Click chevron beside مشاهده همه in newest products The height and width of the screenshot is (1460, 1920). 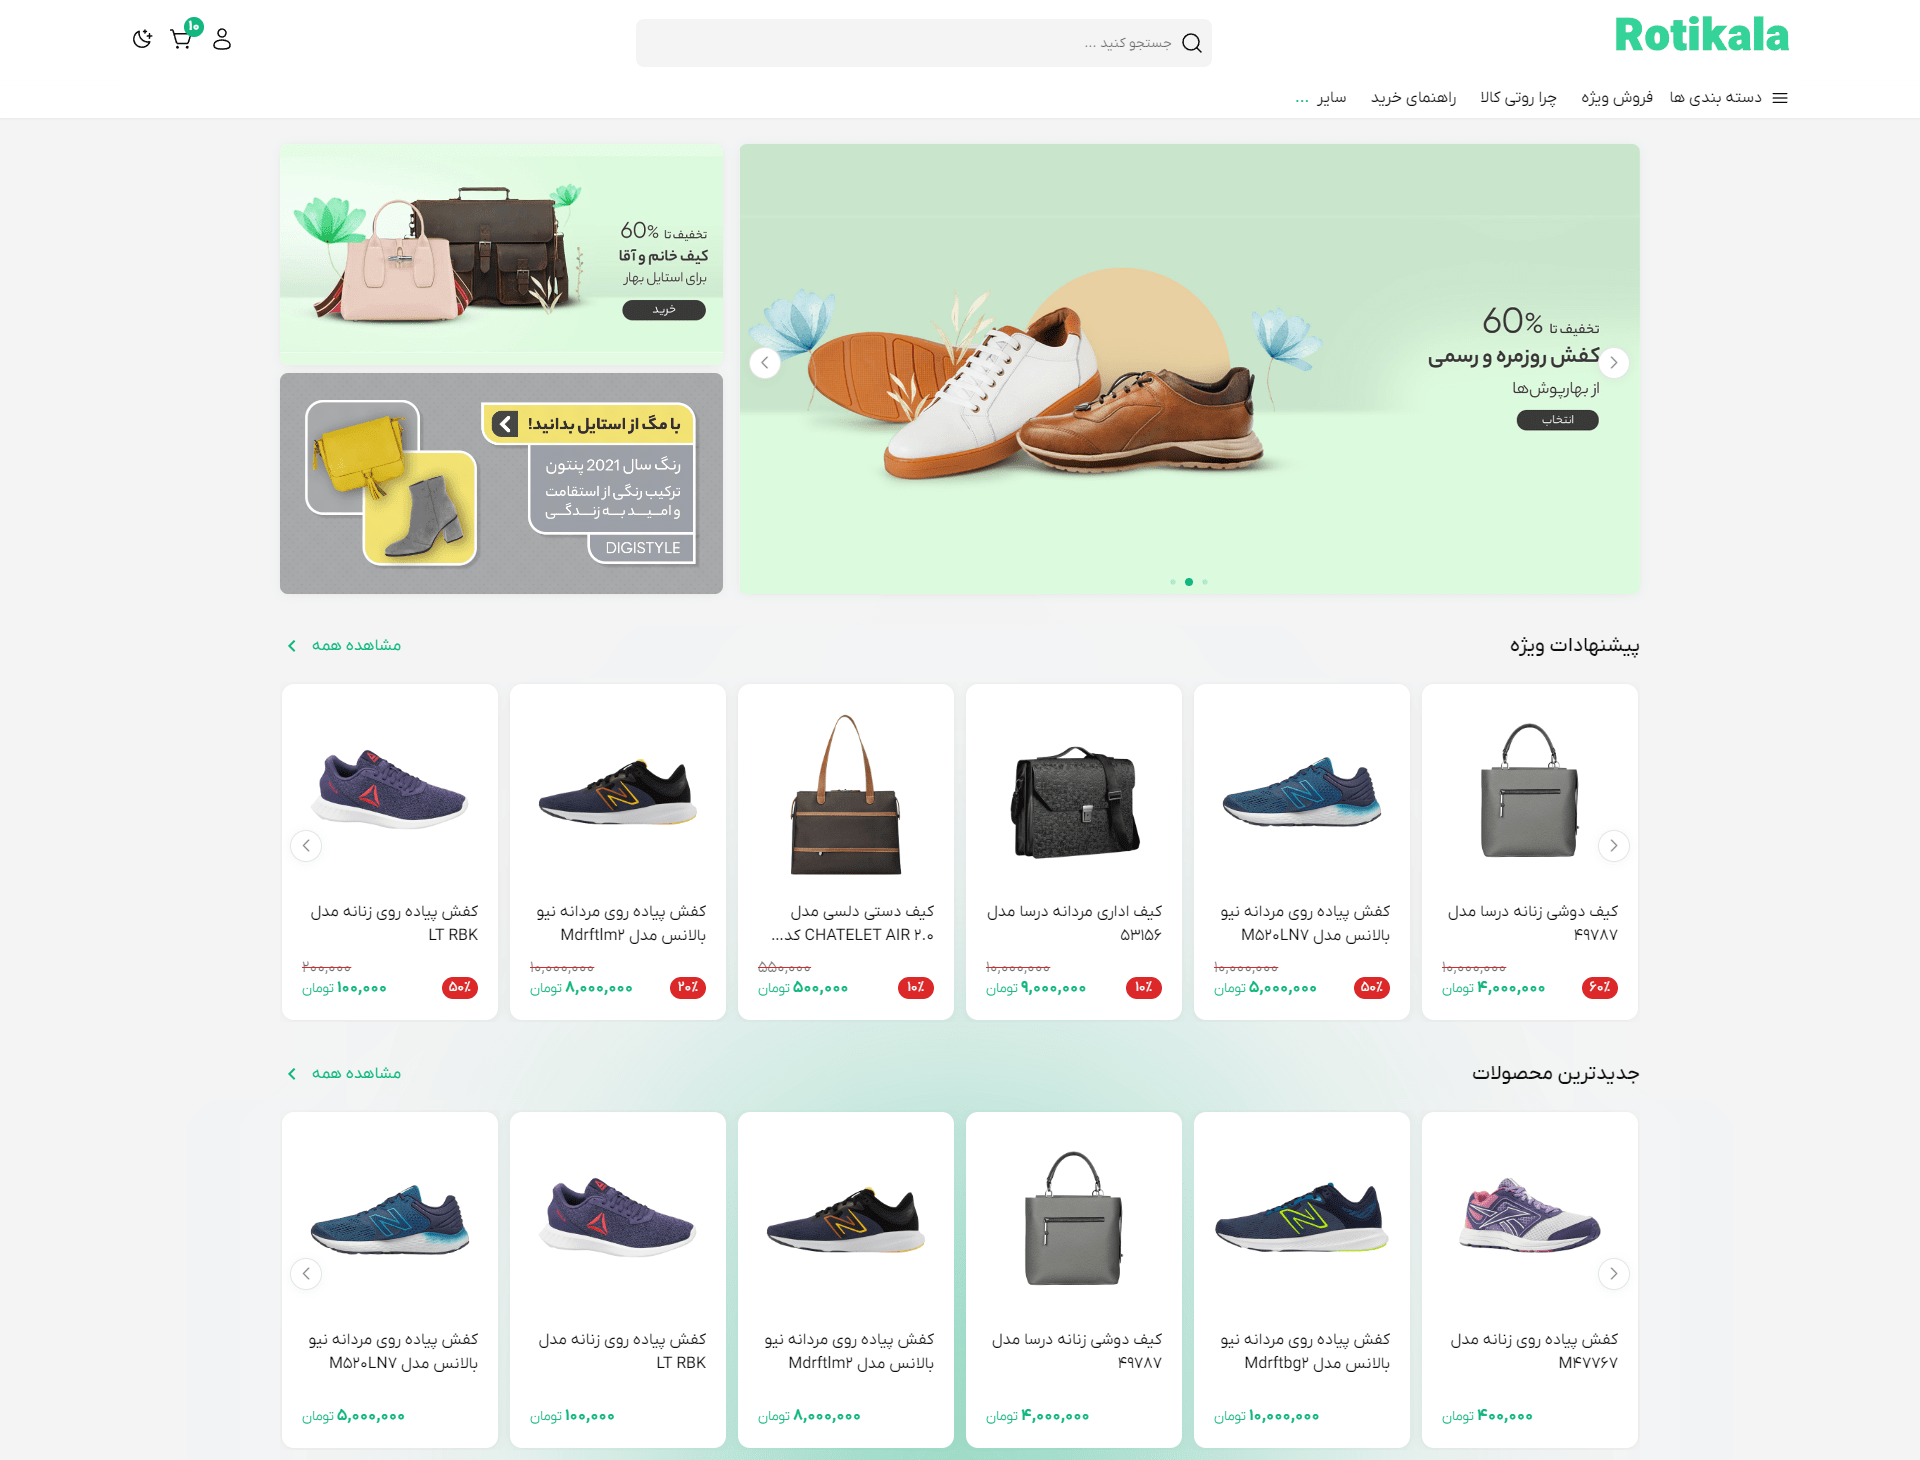(x=292, y=1074)
